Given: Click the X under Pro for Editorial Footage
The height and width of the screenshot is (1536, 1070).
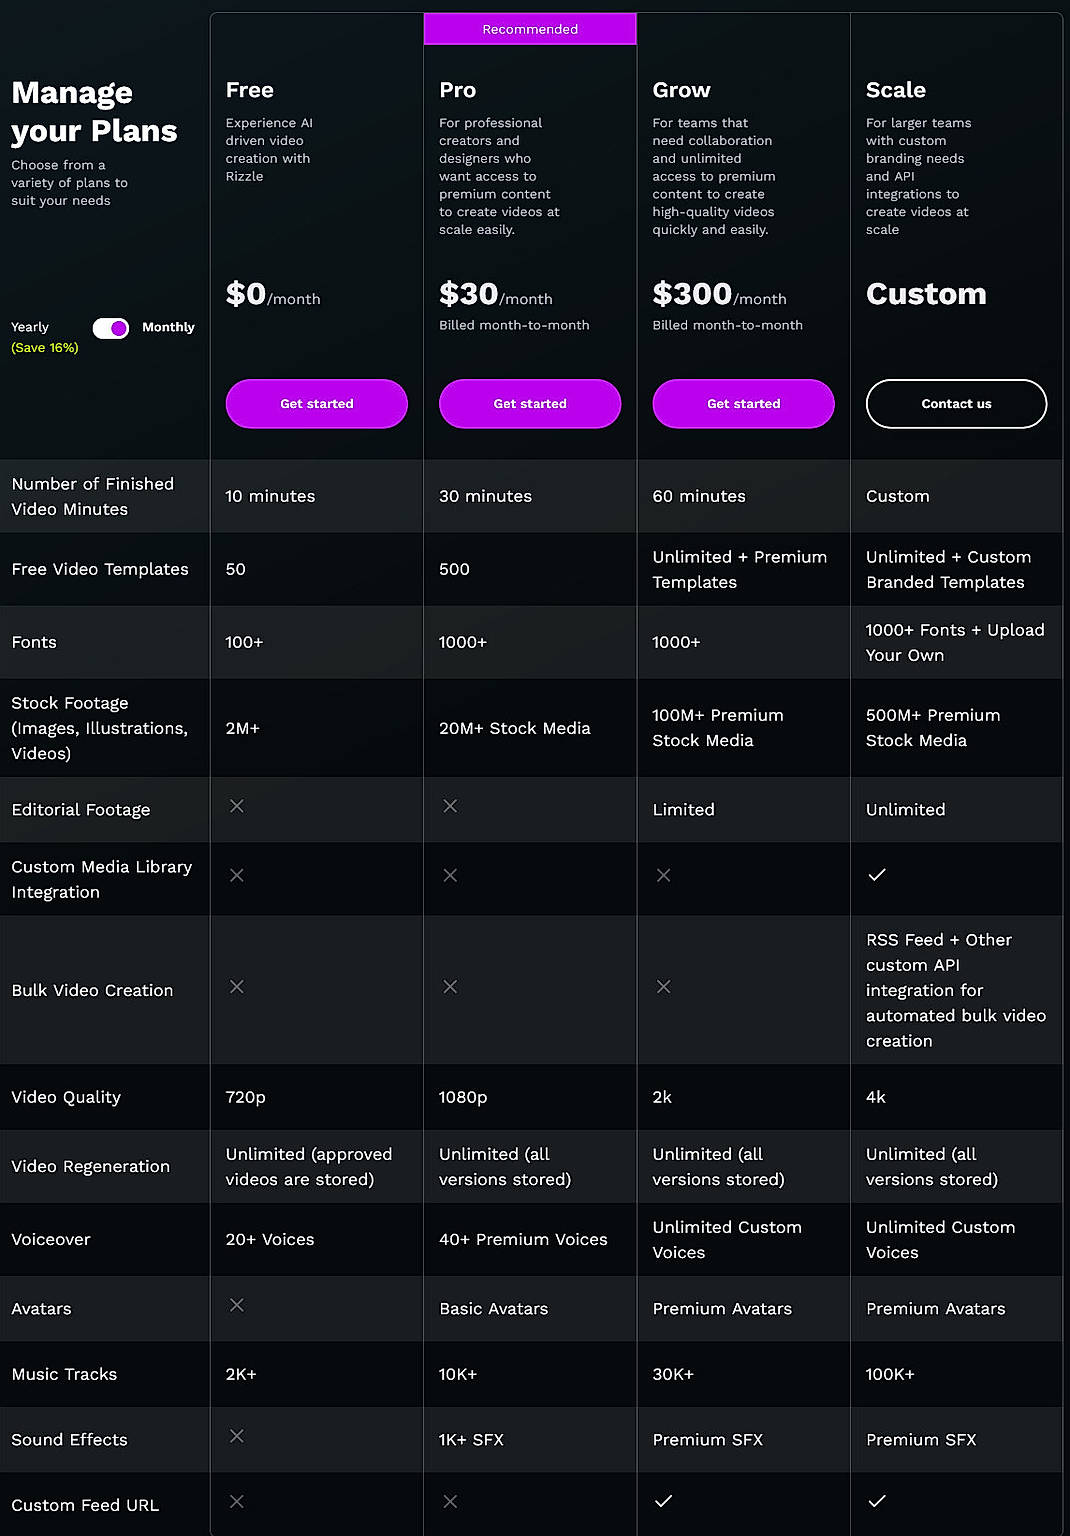Looking at the screenshot, I should [x=450, y=806].
